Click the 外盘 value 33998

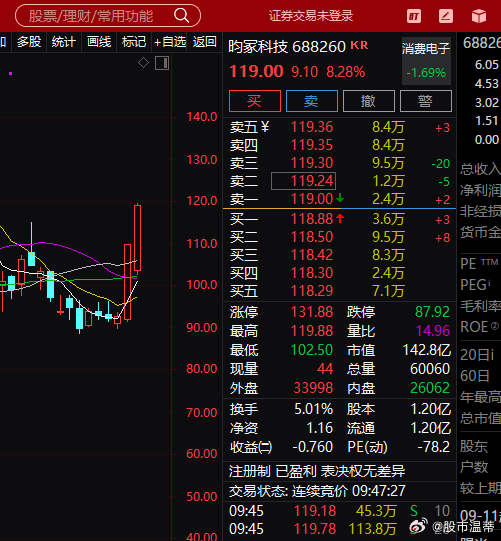coord(313,388)
